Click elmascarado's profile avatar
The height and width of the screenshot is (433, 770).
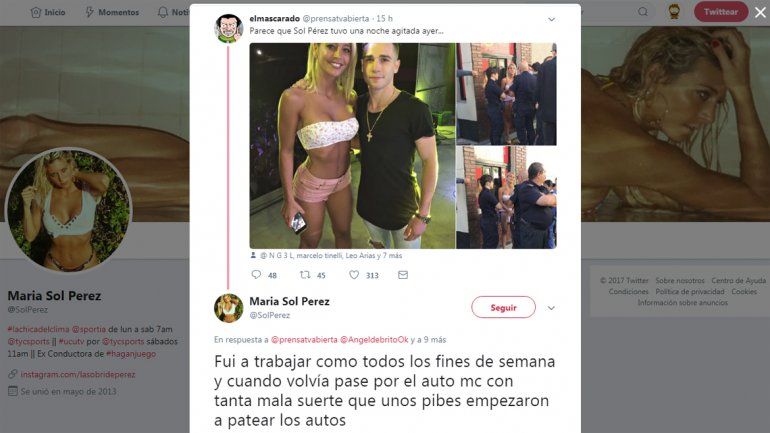point(228,28)
